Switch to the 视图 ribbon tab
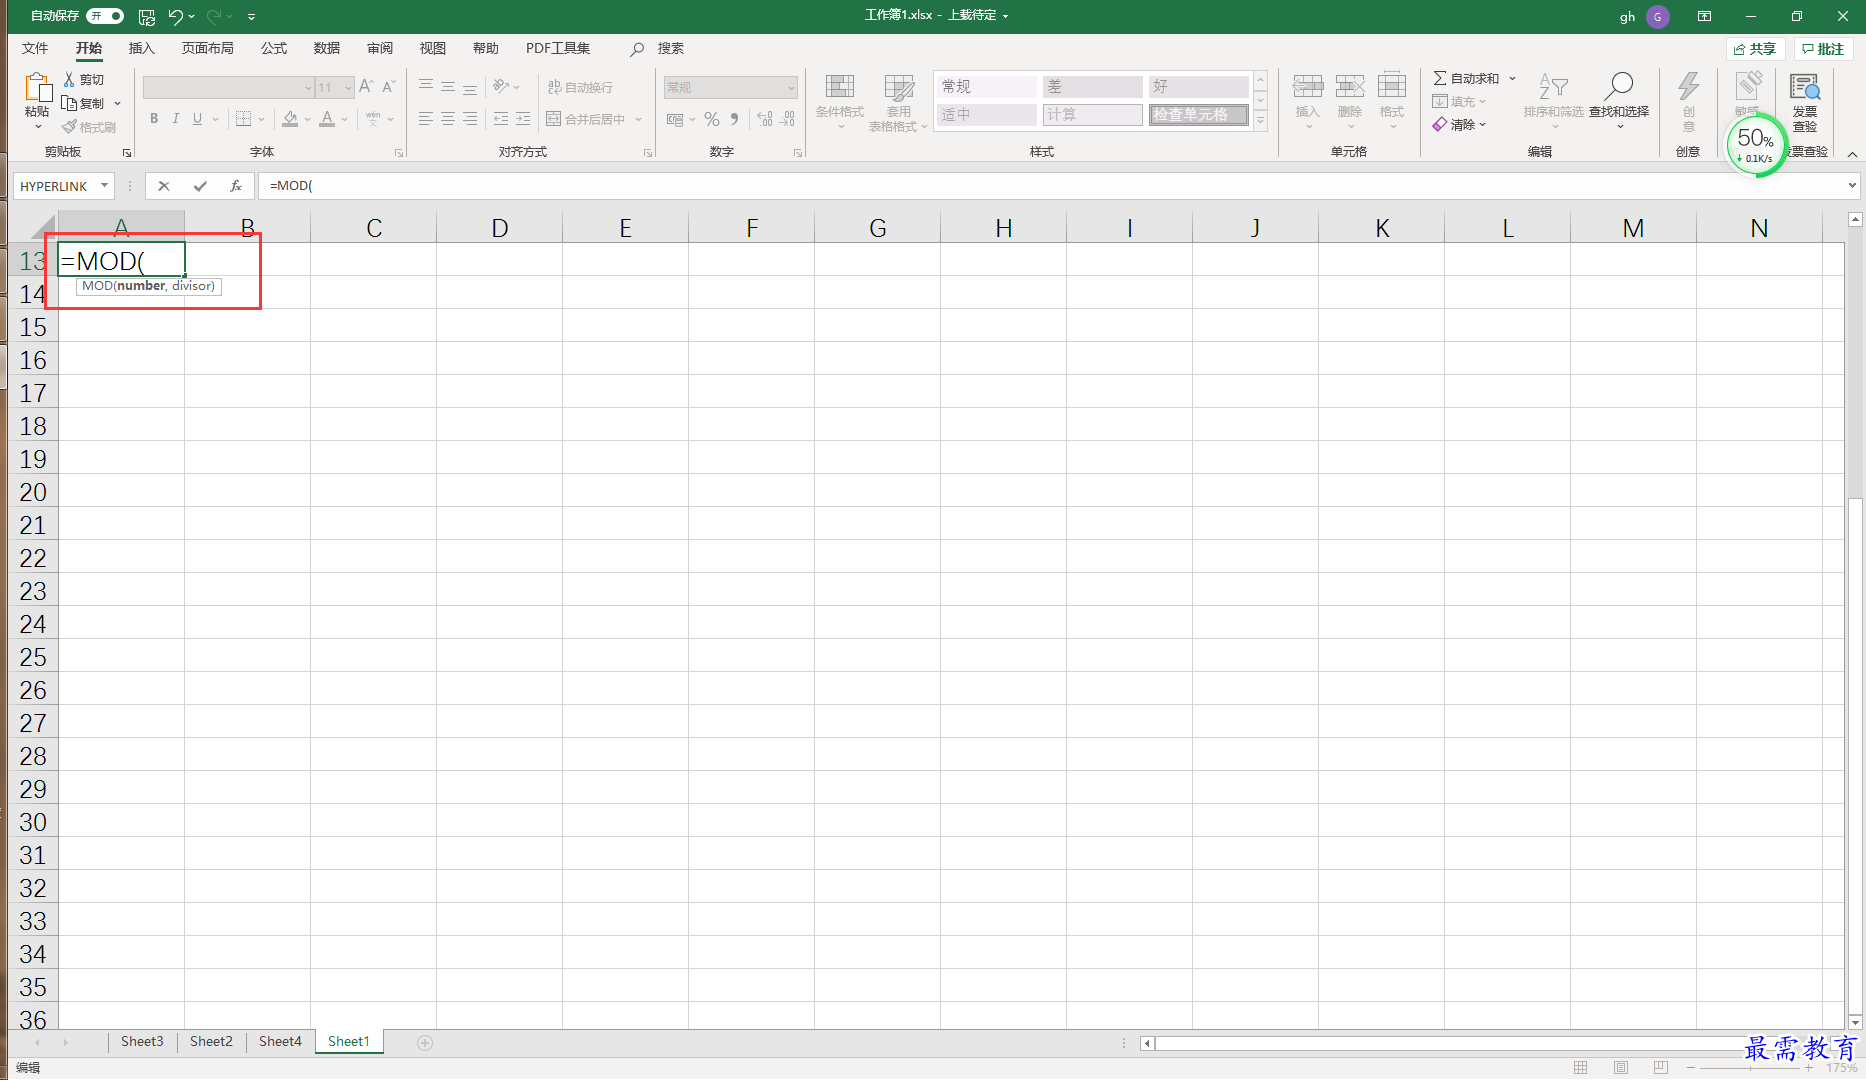This screenshot has width=1866, height=1080. tap(433, 48)
